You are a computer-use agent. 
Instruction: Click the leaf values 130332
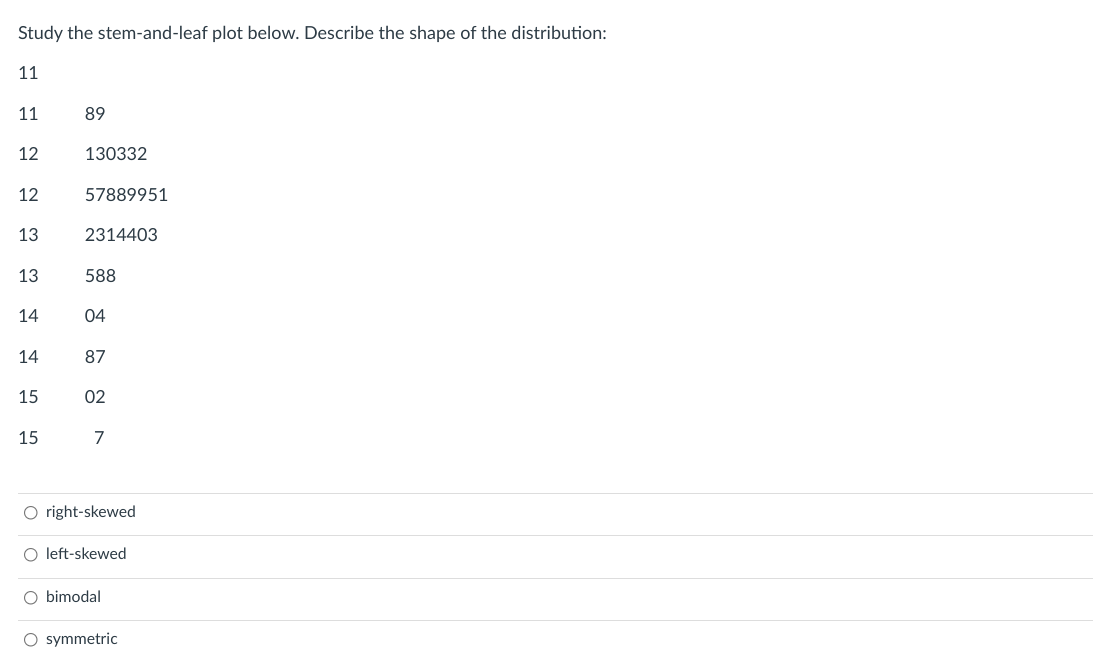[x=115, y=154]
